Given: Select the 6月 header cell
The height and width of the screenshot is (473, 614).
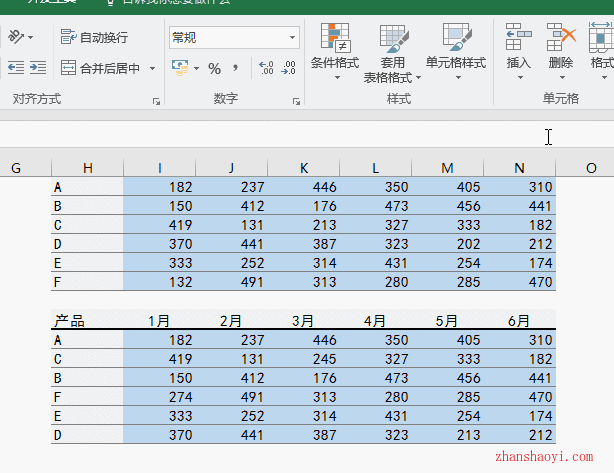Looking at the screenshot, I should [x=520, y=321].
